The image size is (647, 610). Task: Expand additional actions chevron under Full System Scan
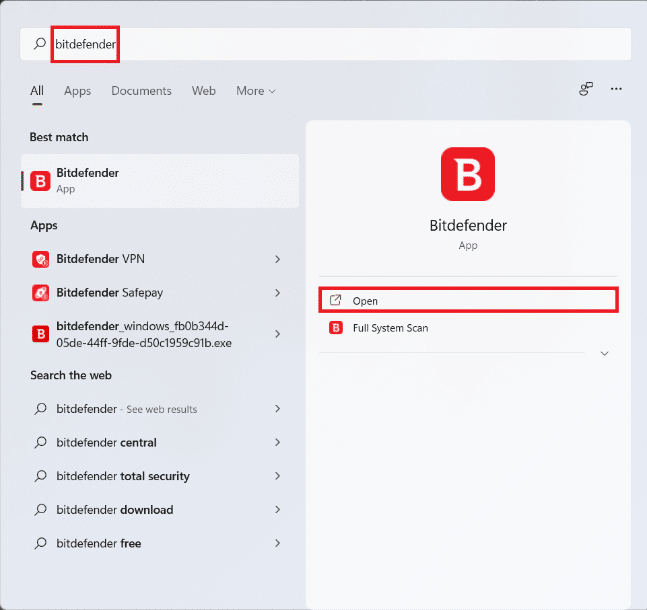click(604, 353)
